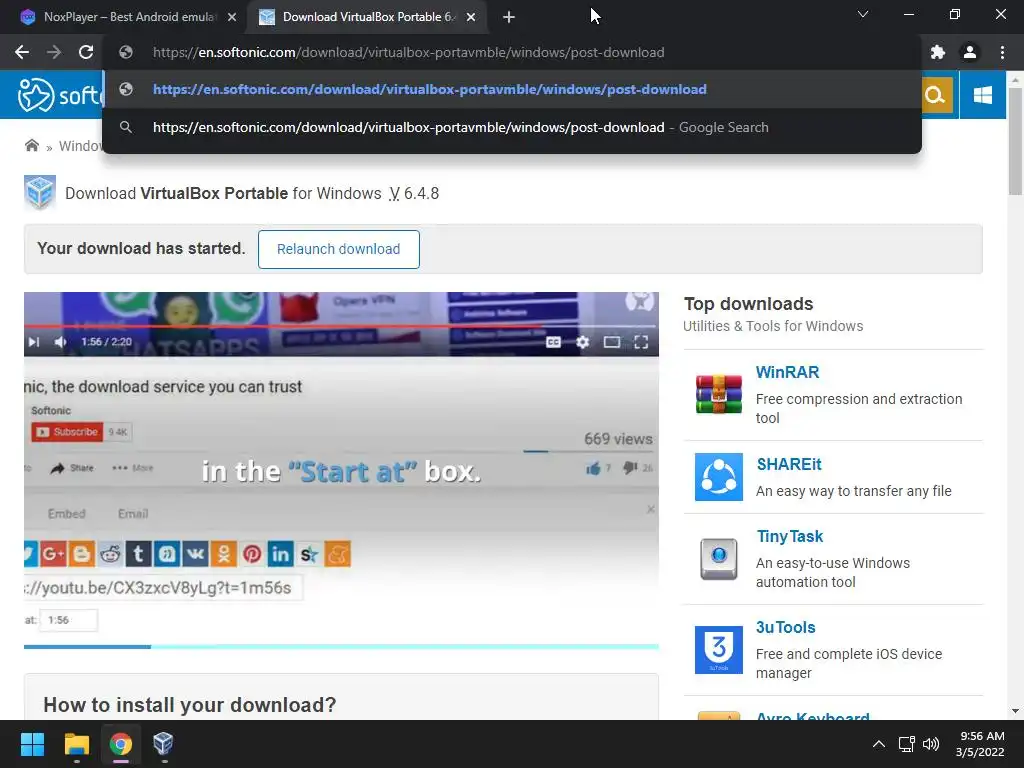Mute the video volume
The image size is (1024, 768).
[x=61, y=342]
